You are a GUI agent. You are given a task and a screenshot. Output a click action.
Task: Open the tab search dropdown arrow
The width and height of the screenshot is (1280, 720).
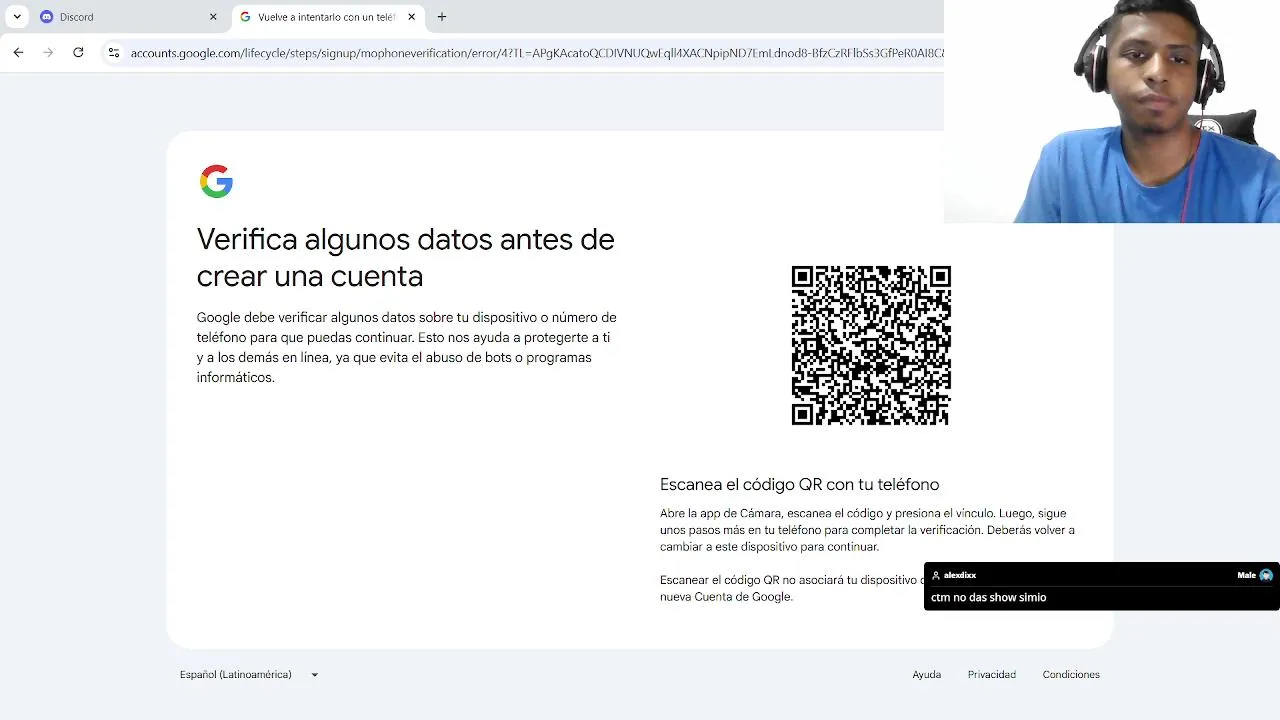point(17,17)
